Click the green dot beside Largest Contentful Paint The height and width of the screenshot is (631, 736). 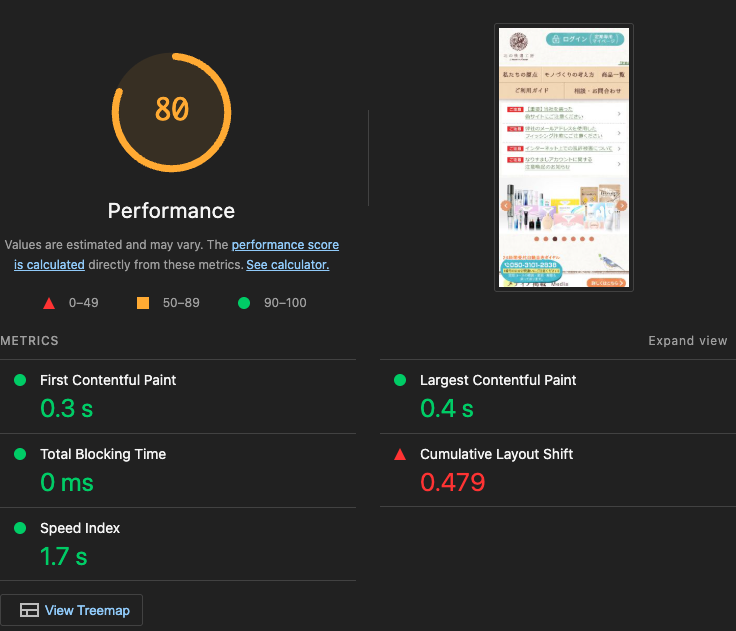[400, 380]
